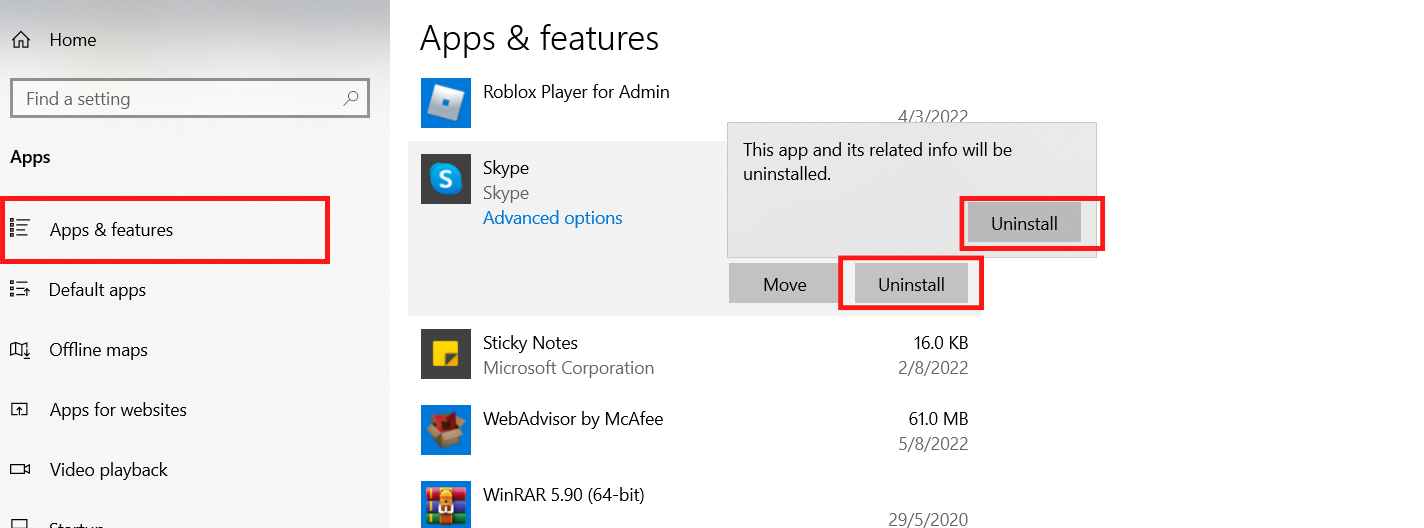Go to Offline maps settings
The image size is (1424, 528).
click(x=98, y=350)
